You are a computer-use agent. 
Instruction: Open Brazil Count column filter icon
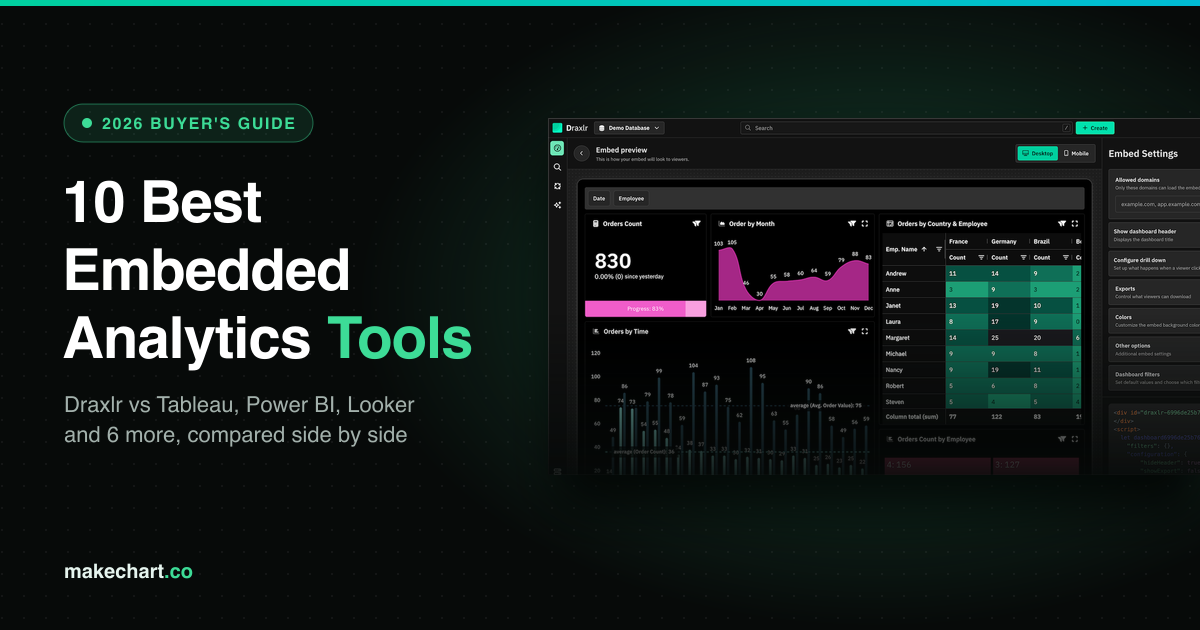[1066, 257]
